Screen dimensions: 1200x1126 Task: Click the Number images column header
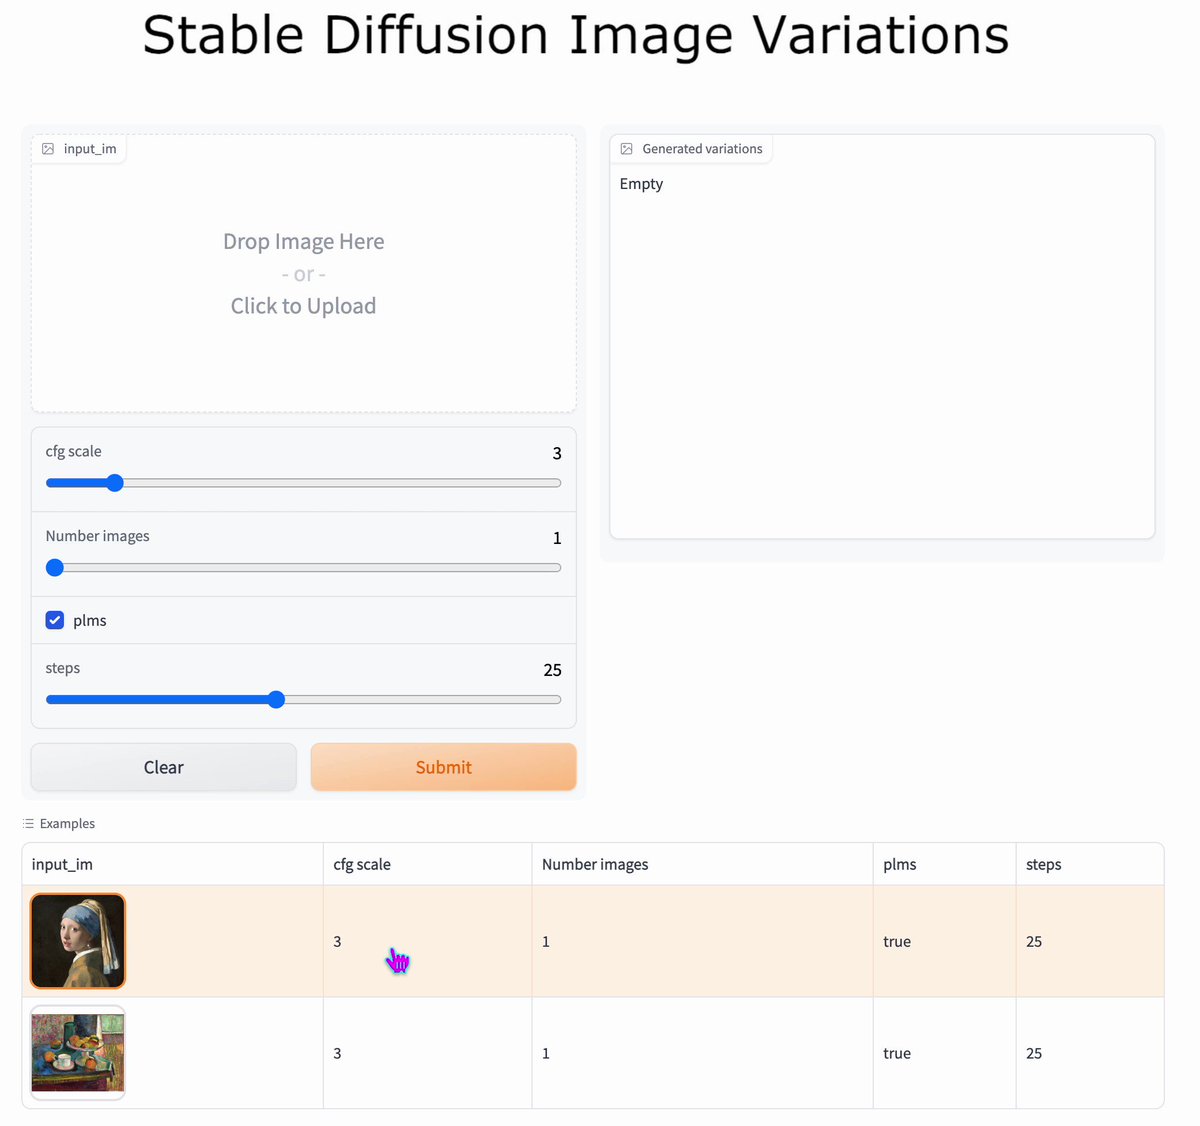pos(595,864)
